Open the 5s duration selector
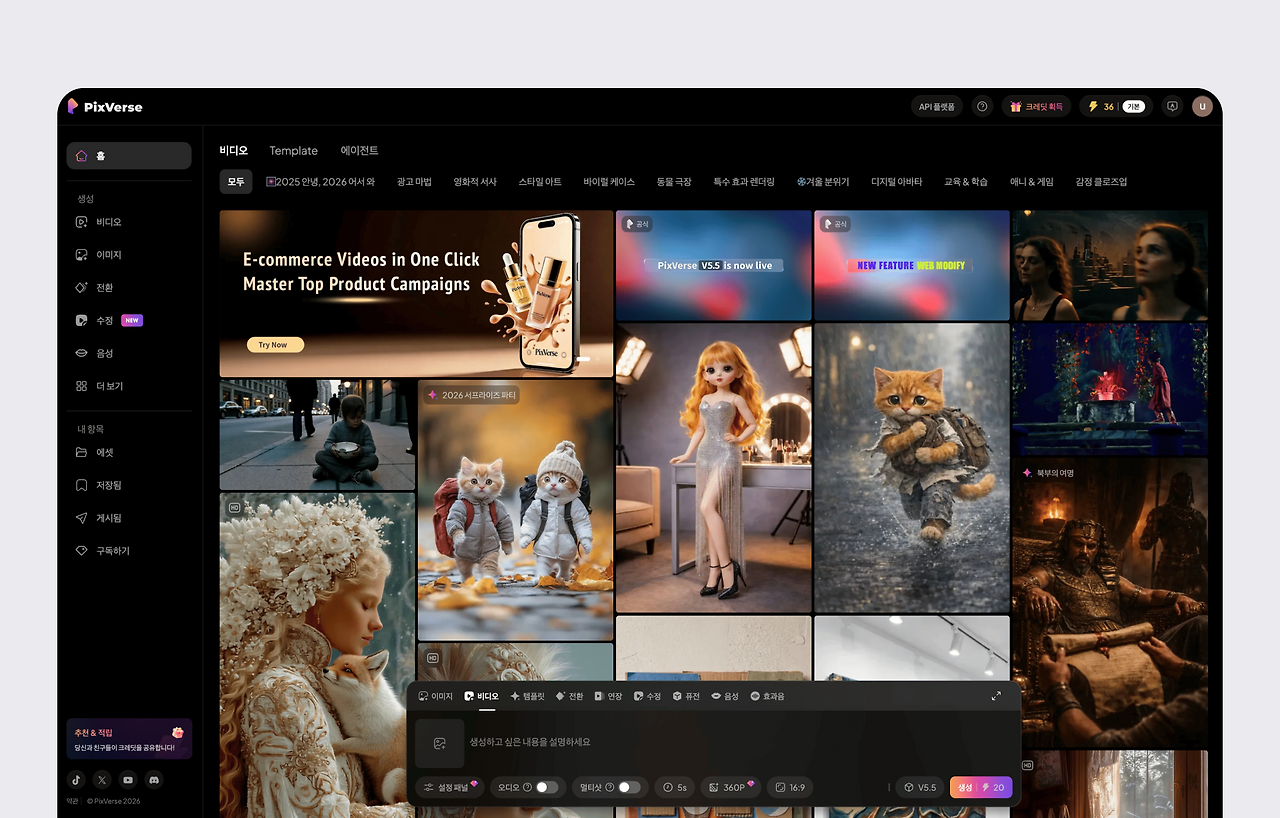 point(675,788)
